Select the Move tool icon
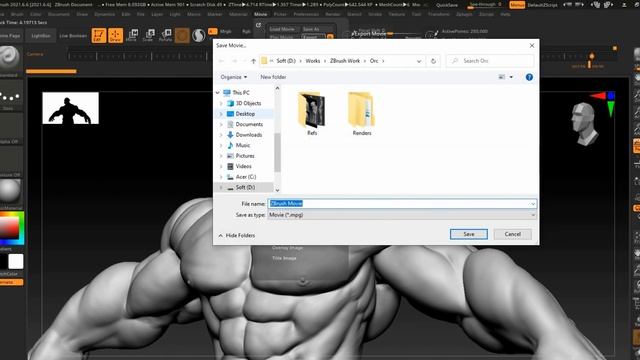640x360 pixels. coord(132,36)
